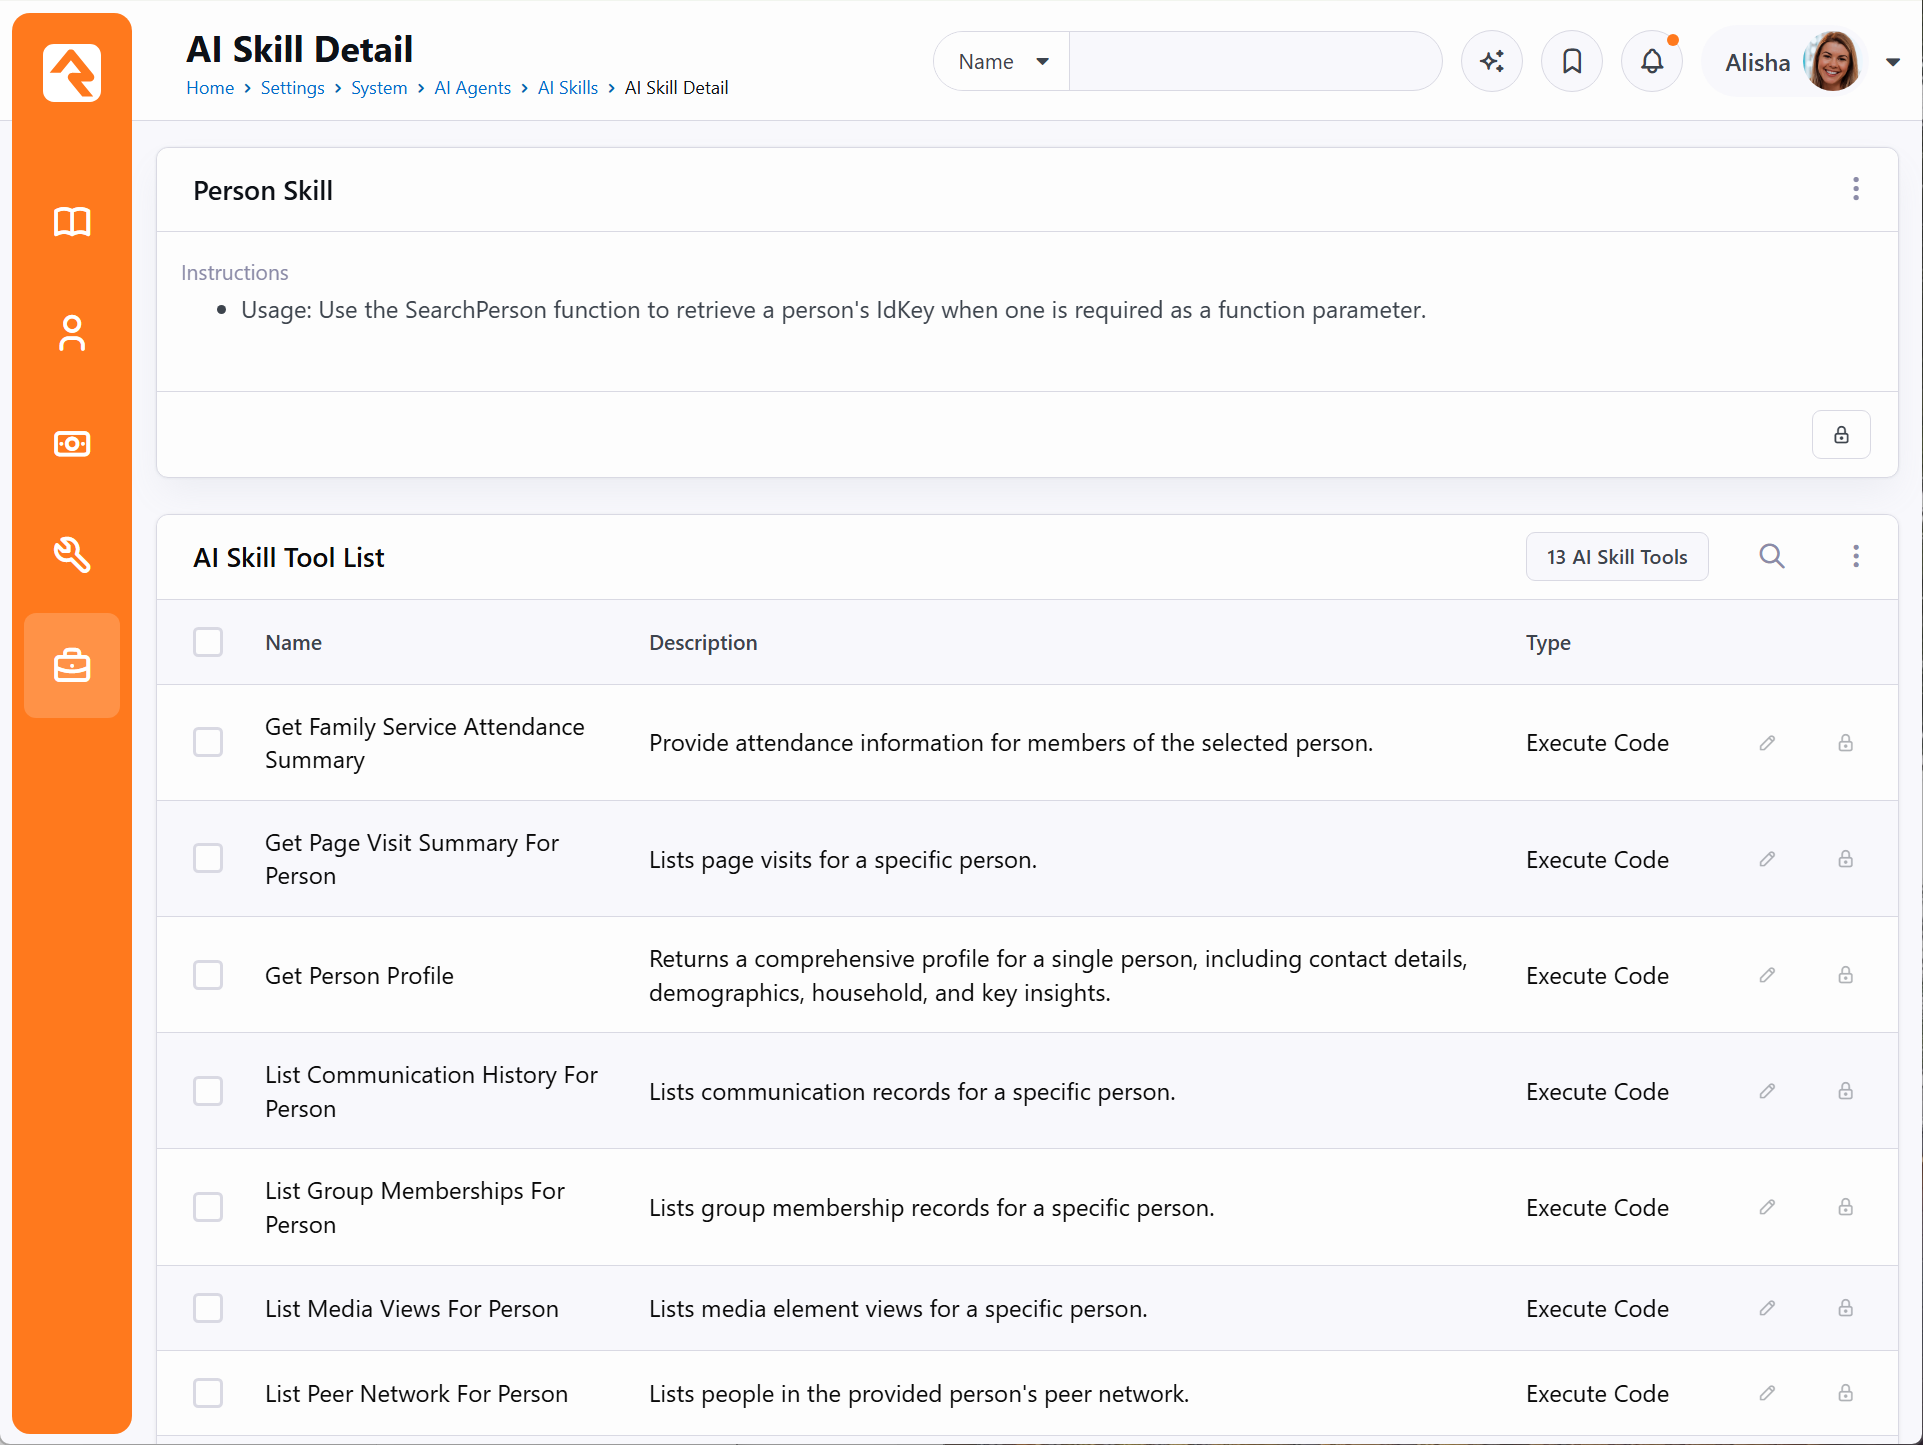The image size is (1923, 1445).
Task: Edit the Get Person Profile tool
Action: pos(1767,975)
